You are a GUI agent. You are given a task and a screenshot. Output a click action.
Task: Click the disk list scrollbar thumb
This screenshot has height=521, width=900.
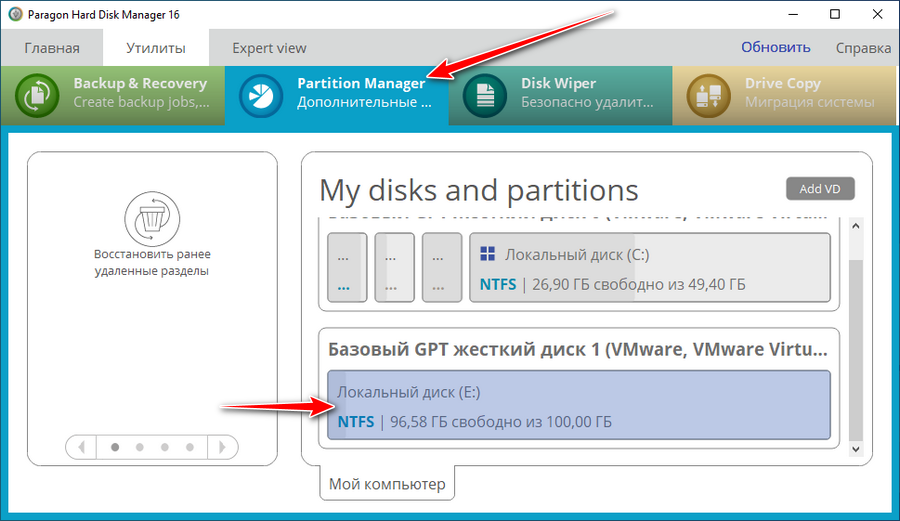(x=856, y=350)
